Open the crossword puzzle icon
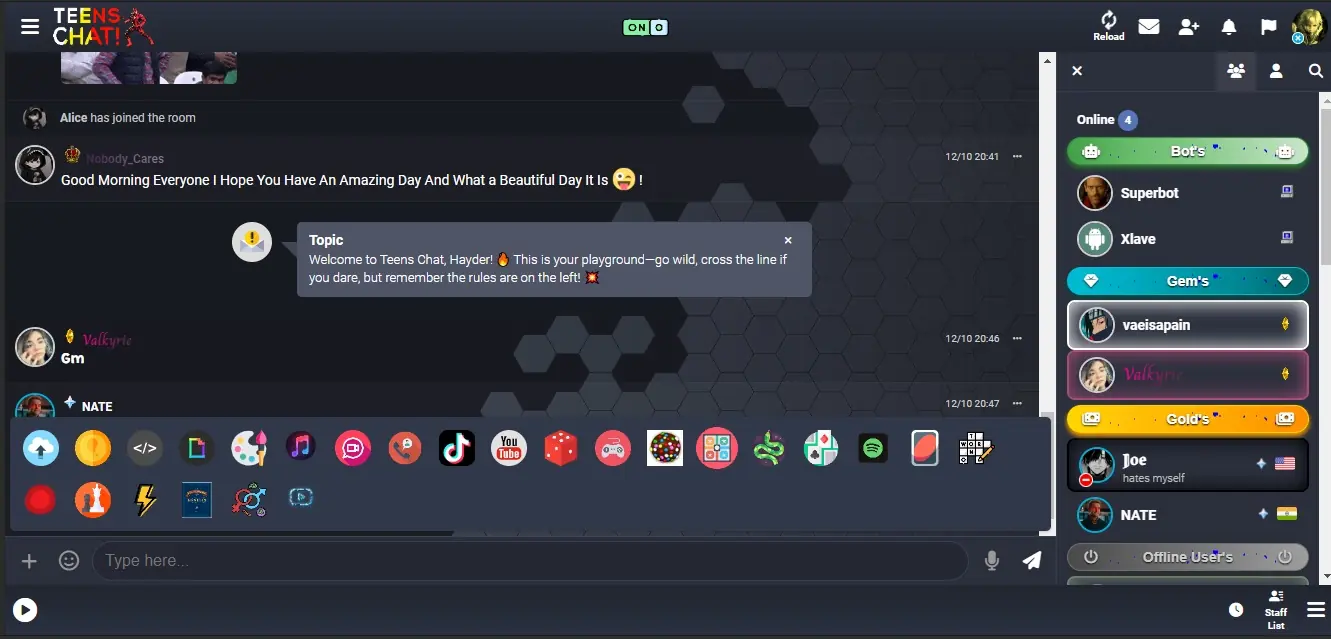Screen dimensions: 1331x639 pyautogui.click(x=977, y=449)
